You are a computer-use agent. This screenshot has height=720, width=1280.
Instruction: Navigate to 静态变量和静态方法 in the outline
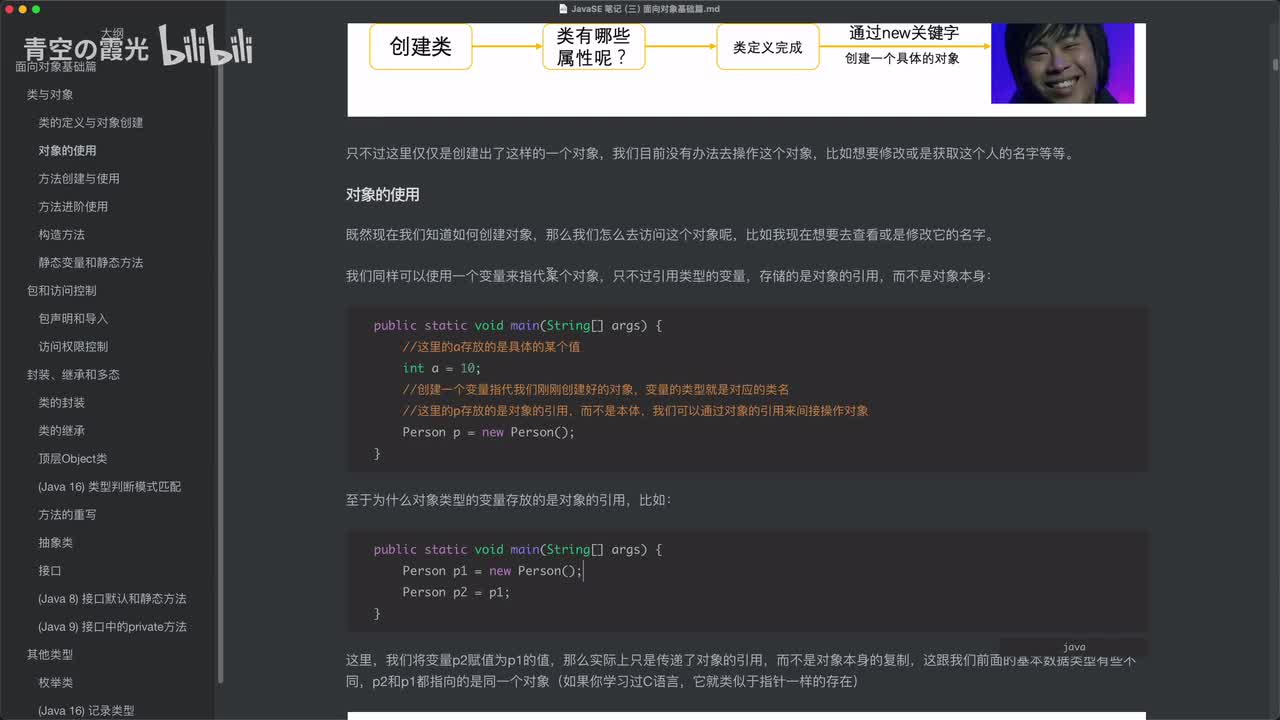[x=91, y=263]
